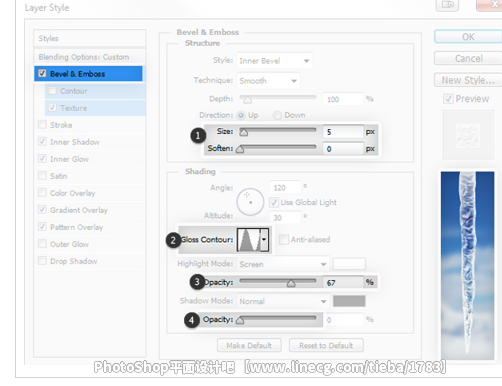
Task: Toggle the Texture checkbox
Action: tap(52, 108)
